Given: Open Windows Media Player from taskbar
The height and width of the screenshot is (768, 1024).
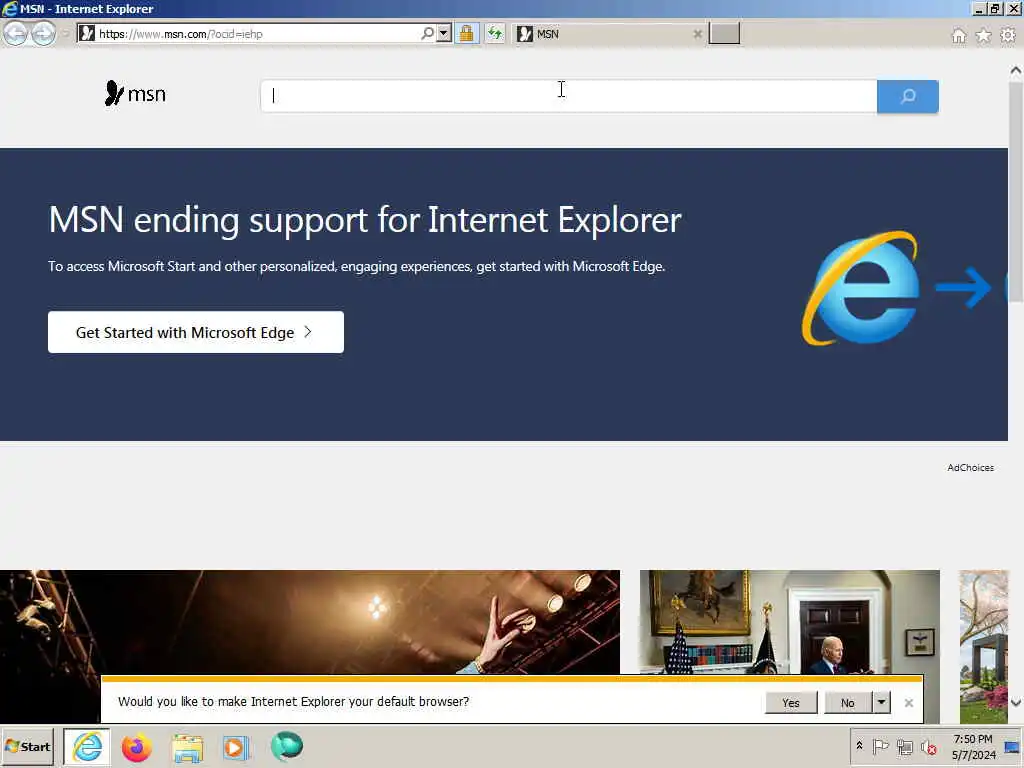Looking at the screenshot, I should pyautogui.click(x=236, y=748).
